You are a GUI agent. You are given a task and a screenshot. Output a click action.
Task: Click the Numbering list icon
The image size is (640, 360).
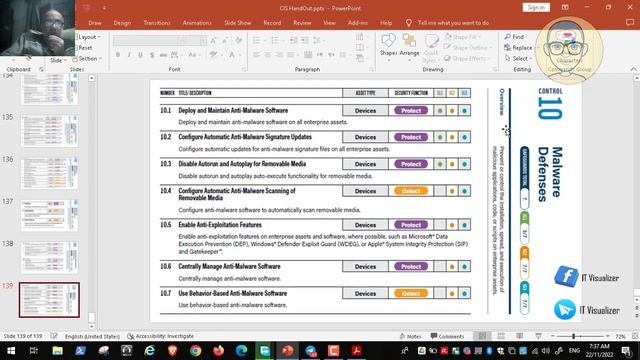277,40
